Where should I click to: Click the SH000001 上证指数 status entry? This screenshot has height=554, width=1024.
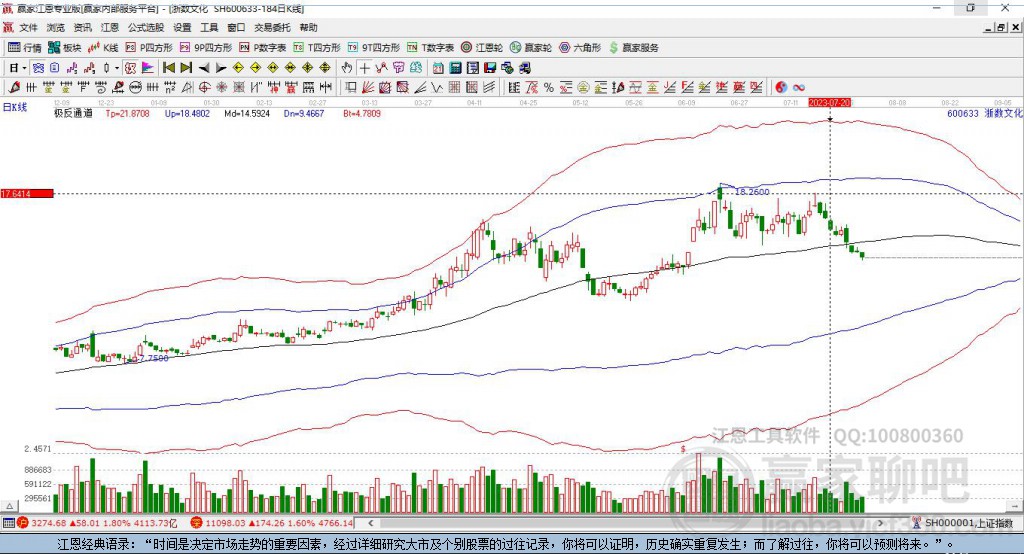click(968, 523)
